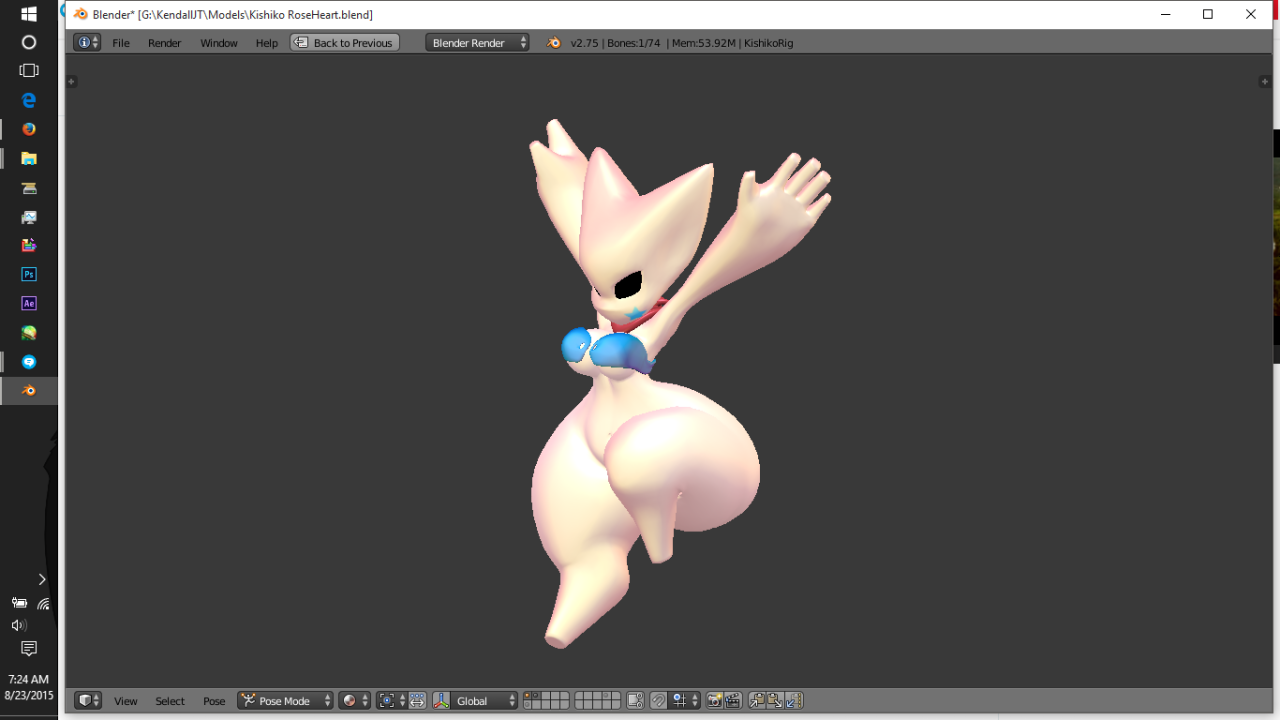
Task: Show properties region via right plus icon
Action: (x=1265, y=82)
